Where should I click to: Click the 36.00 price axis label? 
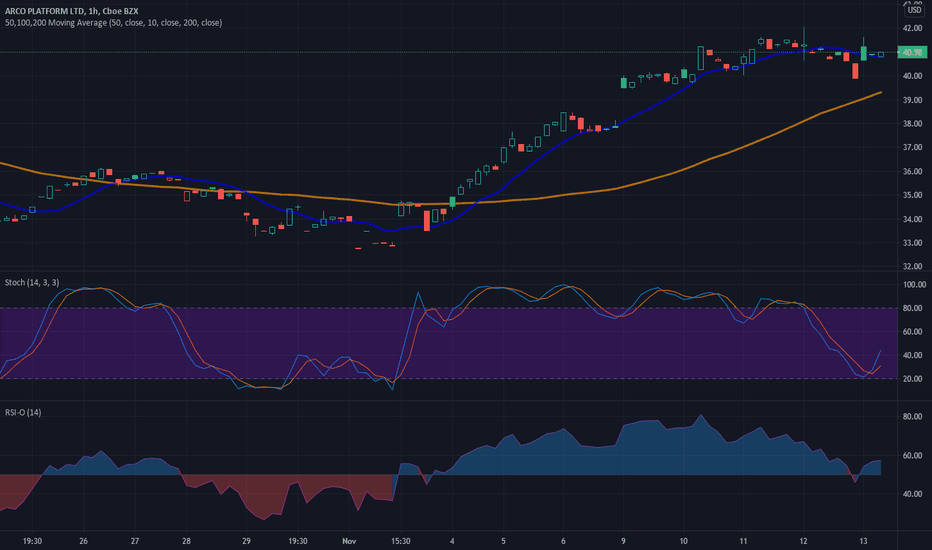pyautogui.click(x=912, y=171)
